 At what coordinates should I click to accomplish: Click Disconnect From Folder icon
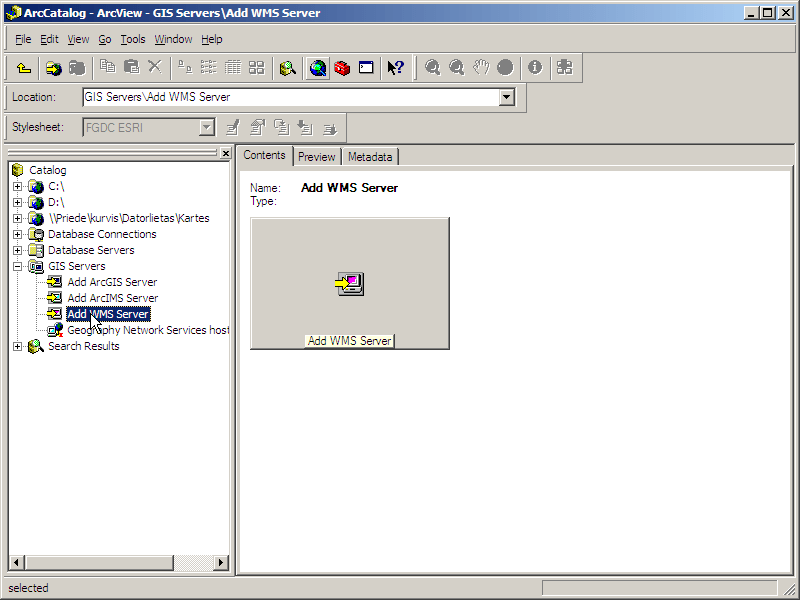pos(77,67)
